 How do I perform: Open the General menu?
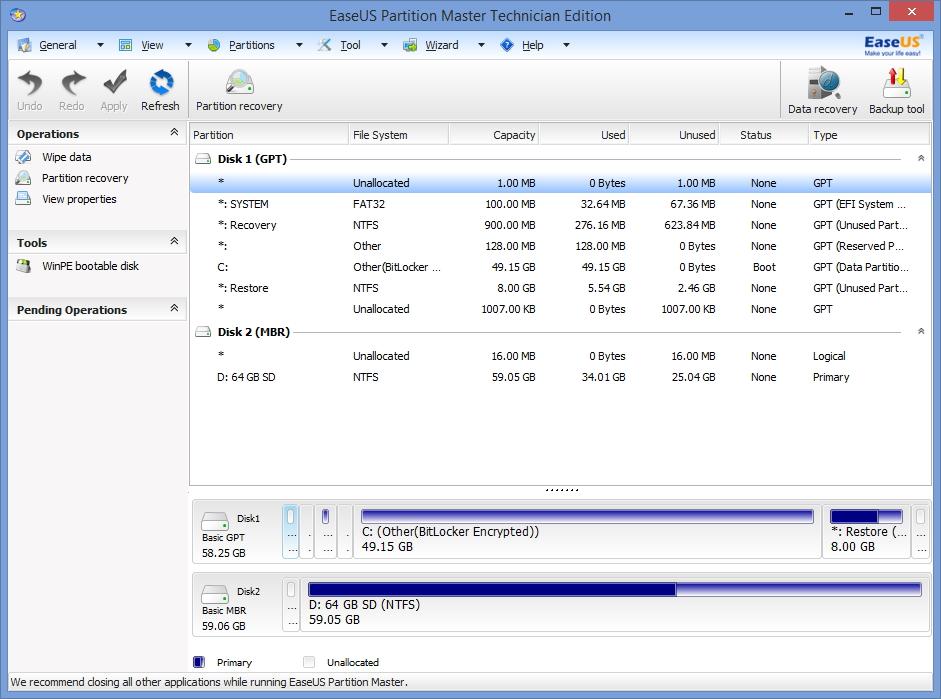(x=58, y=45)
